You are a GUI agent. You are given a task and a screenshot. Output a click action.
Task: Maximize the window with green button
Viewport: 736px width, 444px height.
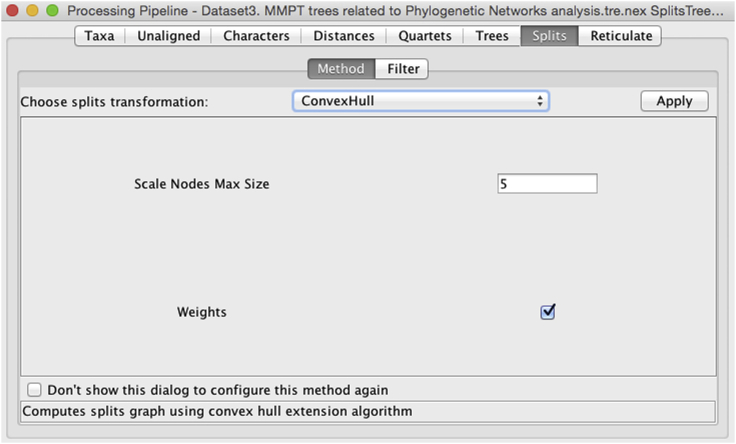tap(51, 10)
